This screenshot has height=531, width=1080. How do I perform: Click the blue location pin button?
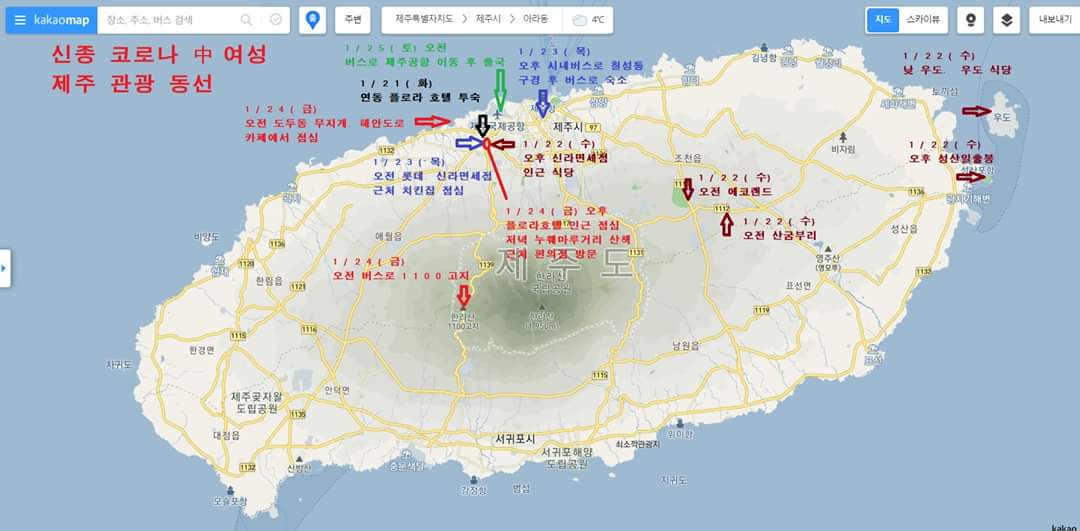tap(313, 20)
